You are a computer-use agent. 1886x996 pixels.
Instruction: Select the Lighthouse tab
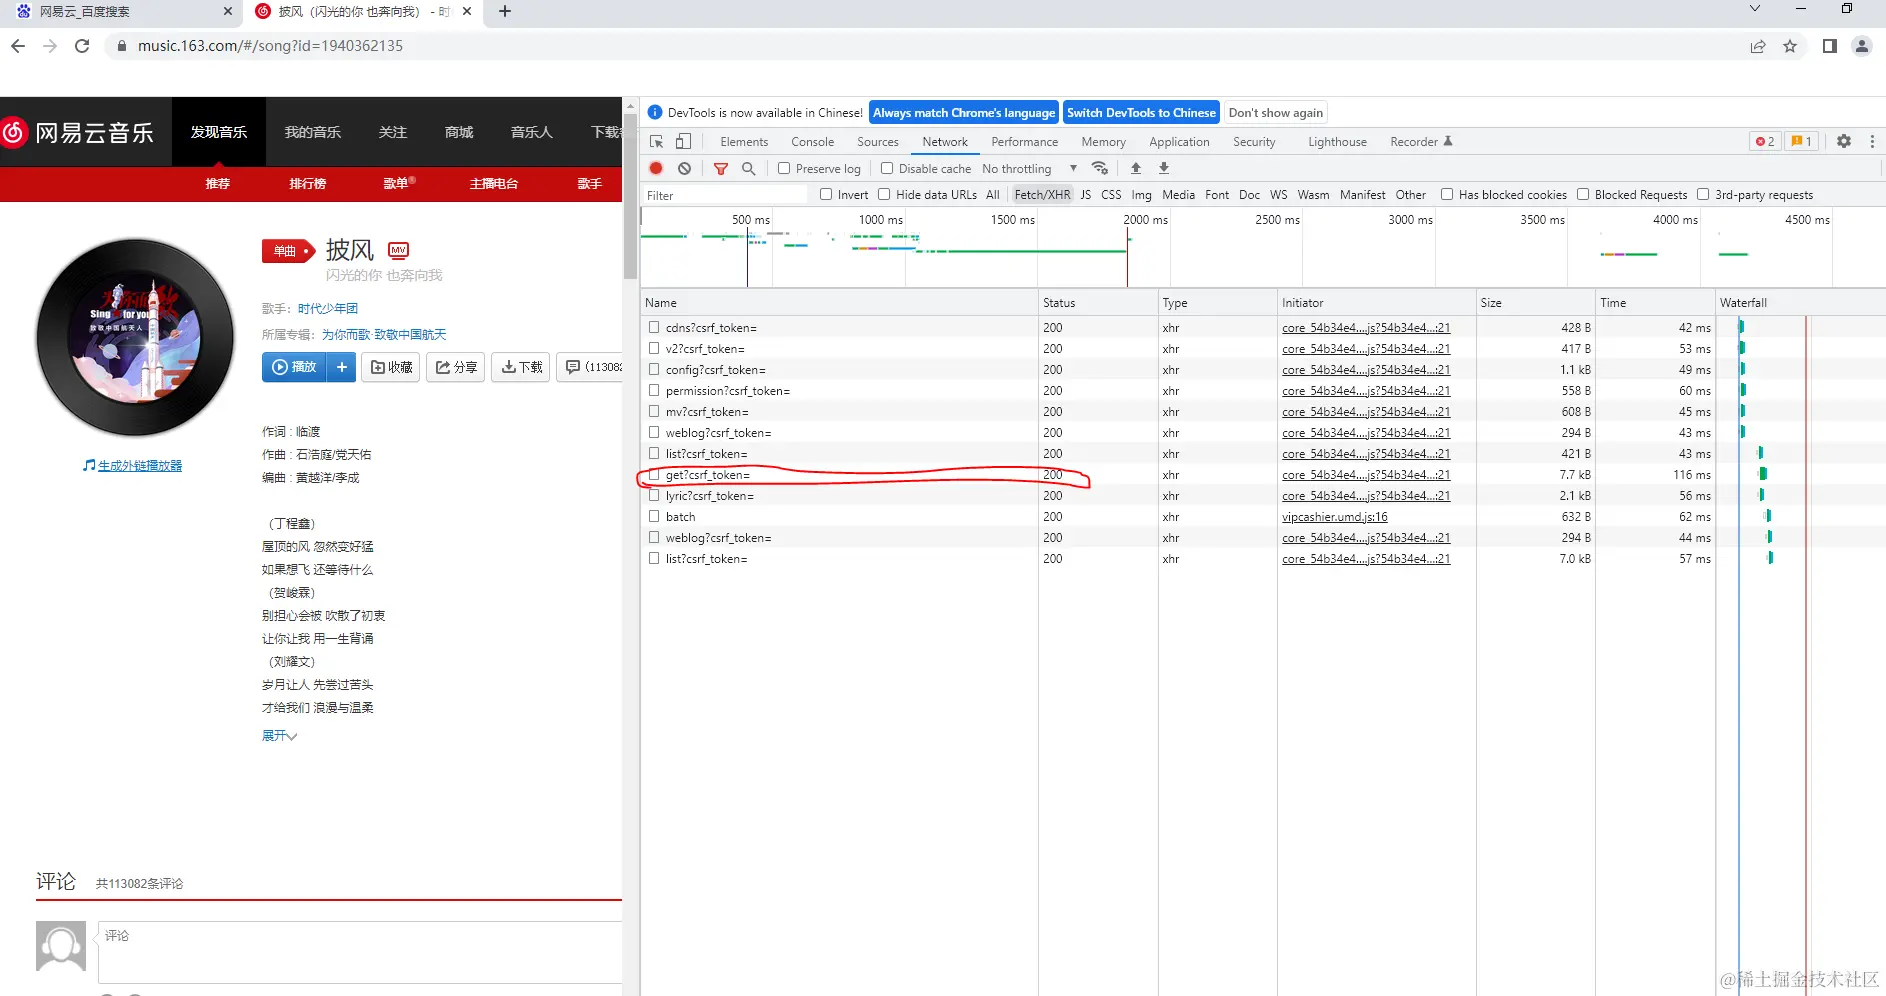(1337, 142)
